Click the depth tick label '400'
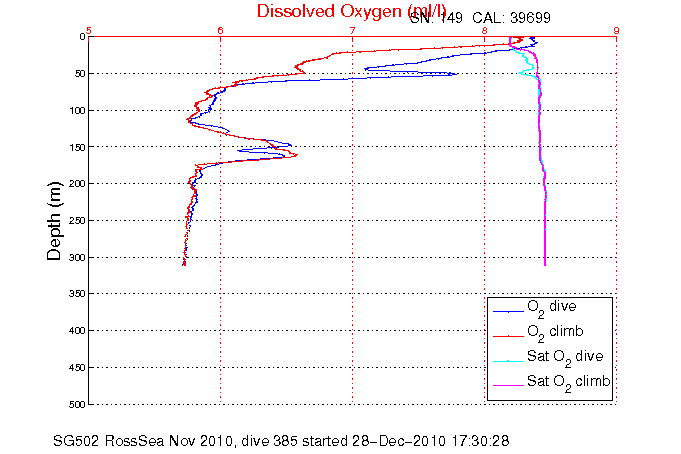This screenshot has height=454, width=681. pyautogui.click(x=77, y=331)
